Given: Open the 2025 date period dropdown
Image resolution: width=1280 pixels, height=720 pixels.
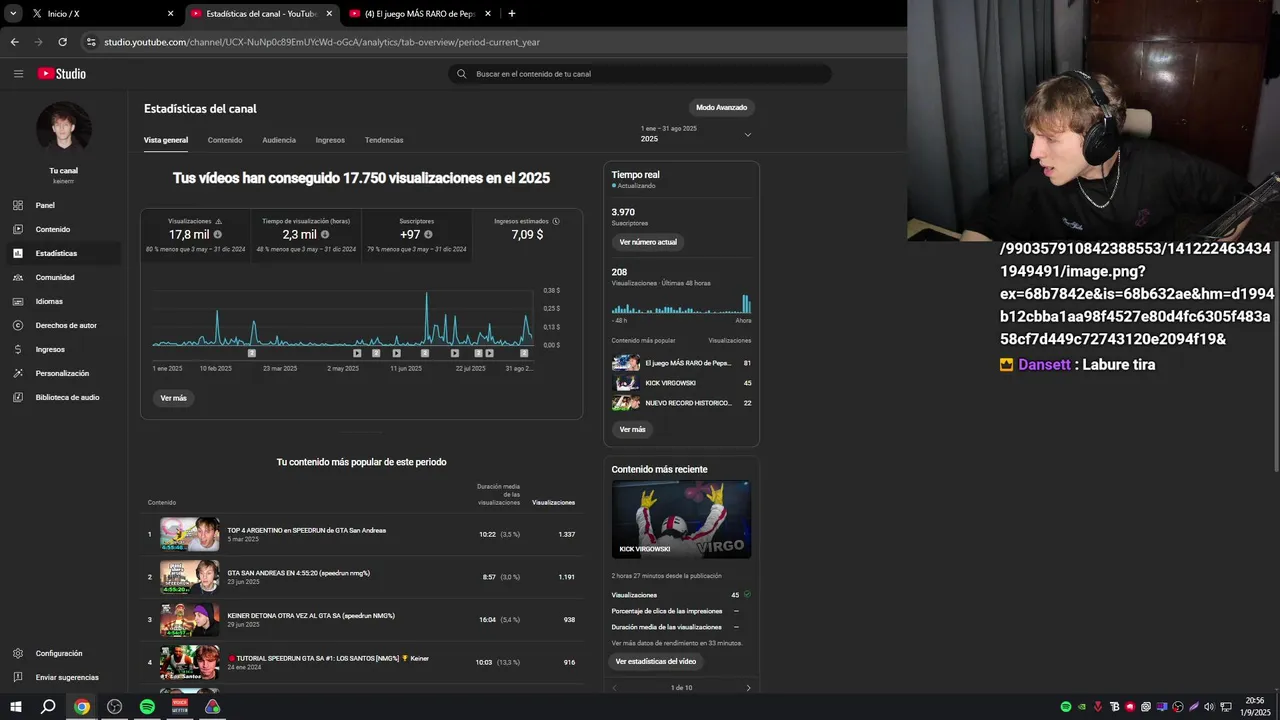Looking at the screenshot, I should point(695,134).
